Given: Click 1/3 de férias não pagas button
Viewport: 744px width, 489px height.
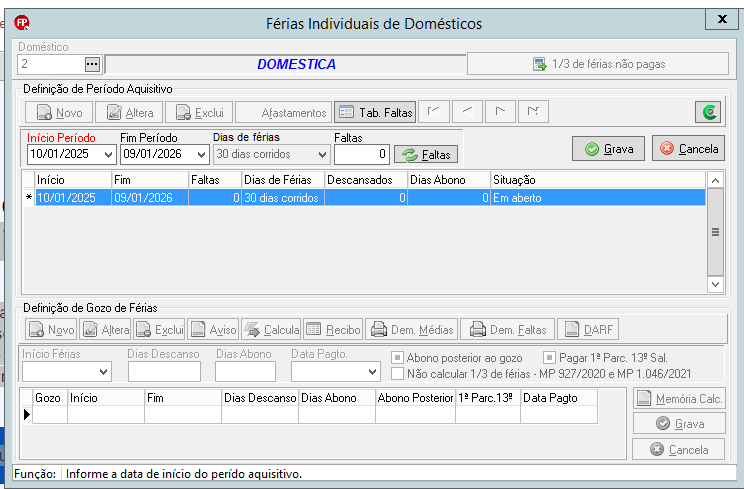Looking at the screenshot, I should pyautogui.click(x=598, y=64).
